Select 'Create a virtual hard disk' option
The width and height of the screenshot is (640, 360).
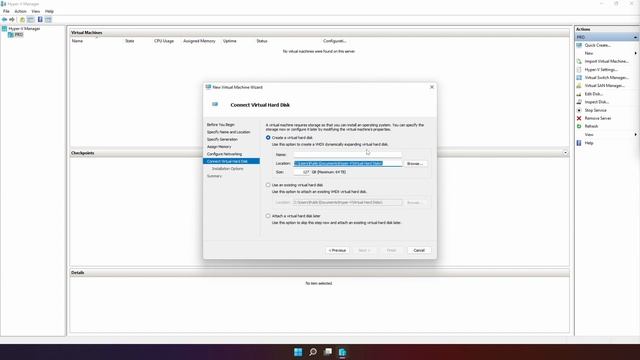click(268, 138)
